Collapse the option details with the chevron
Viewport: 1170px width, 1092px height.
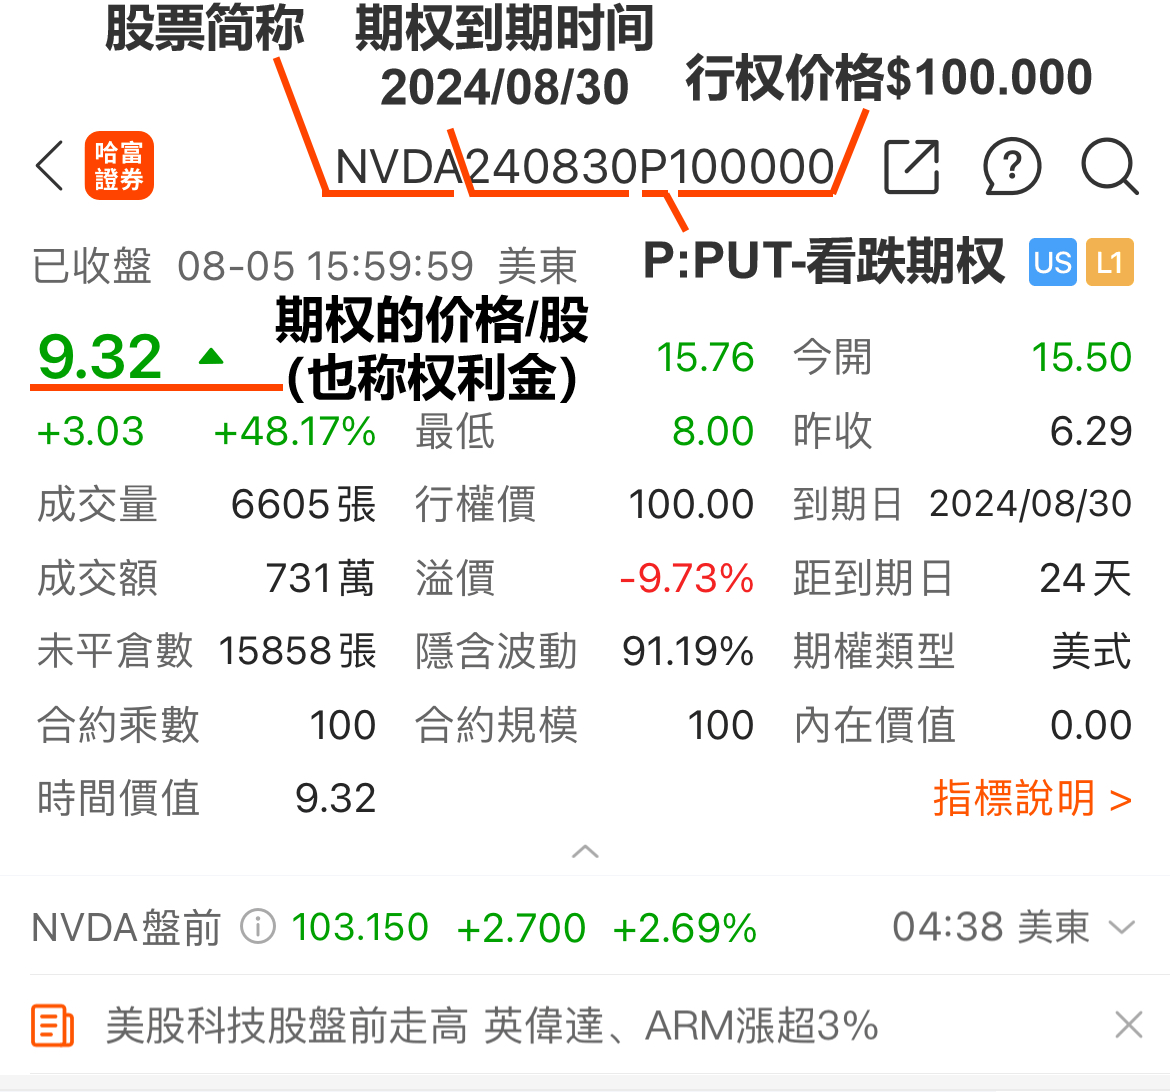585,851
